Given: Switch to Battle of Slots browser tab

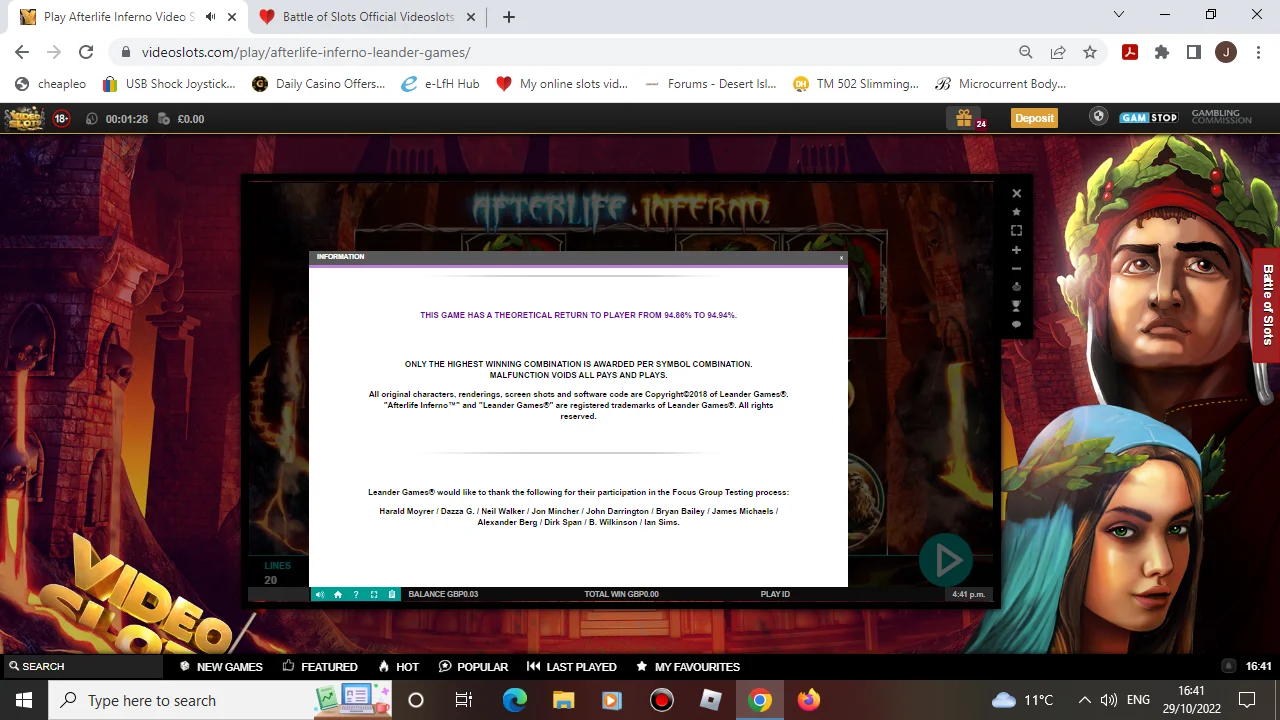Looking at the screenshot, I should click(x=367, y=16).
